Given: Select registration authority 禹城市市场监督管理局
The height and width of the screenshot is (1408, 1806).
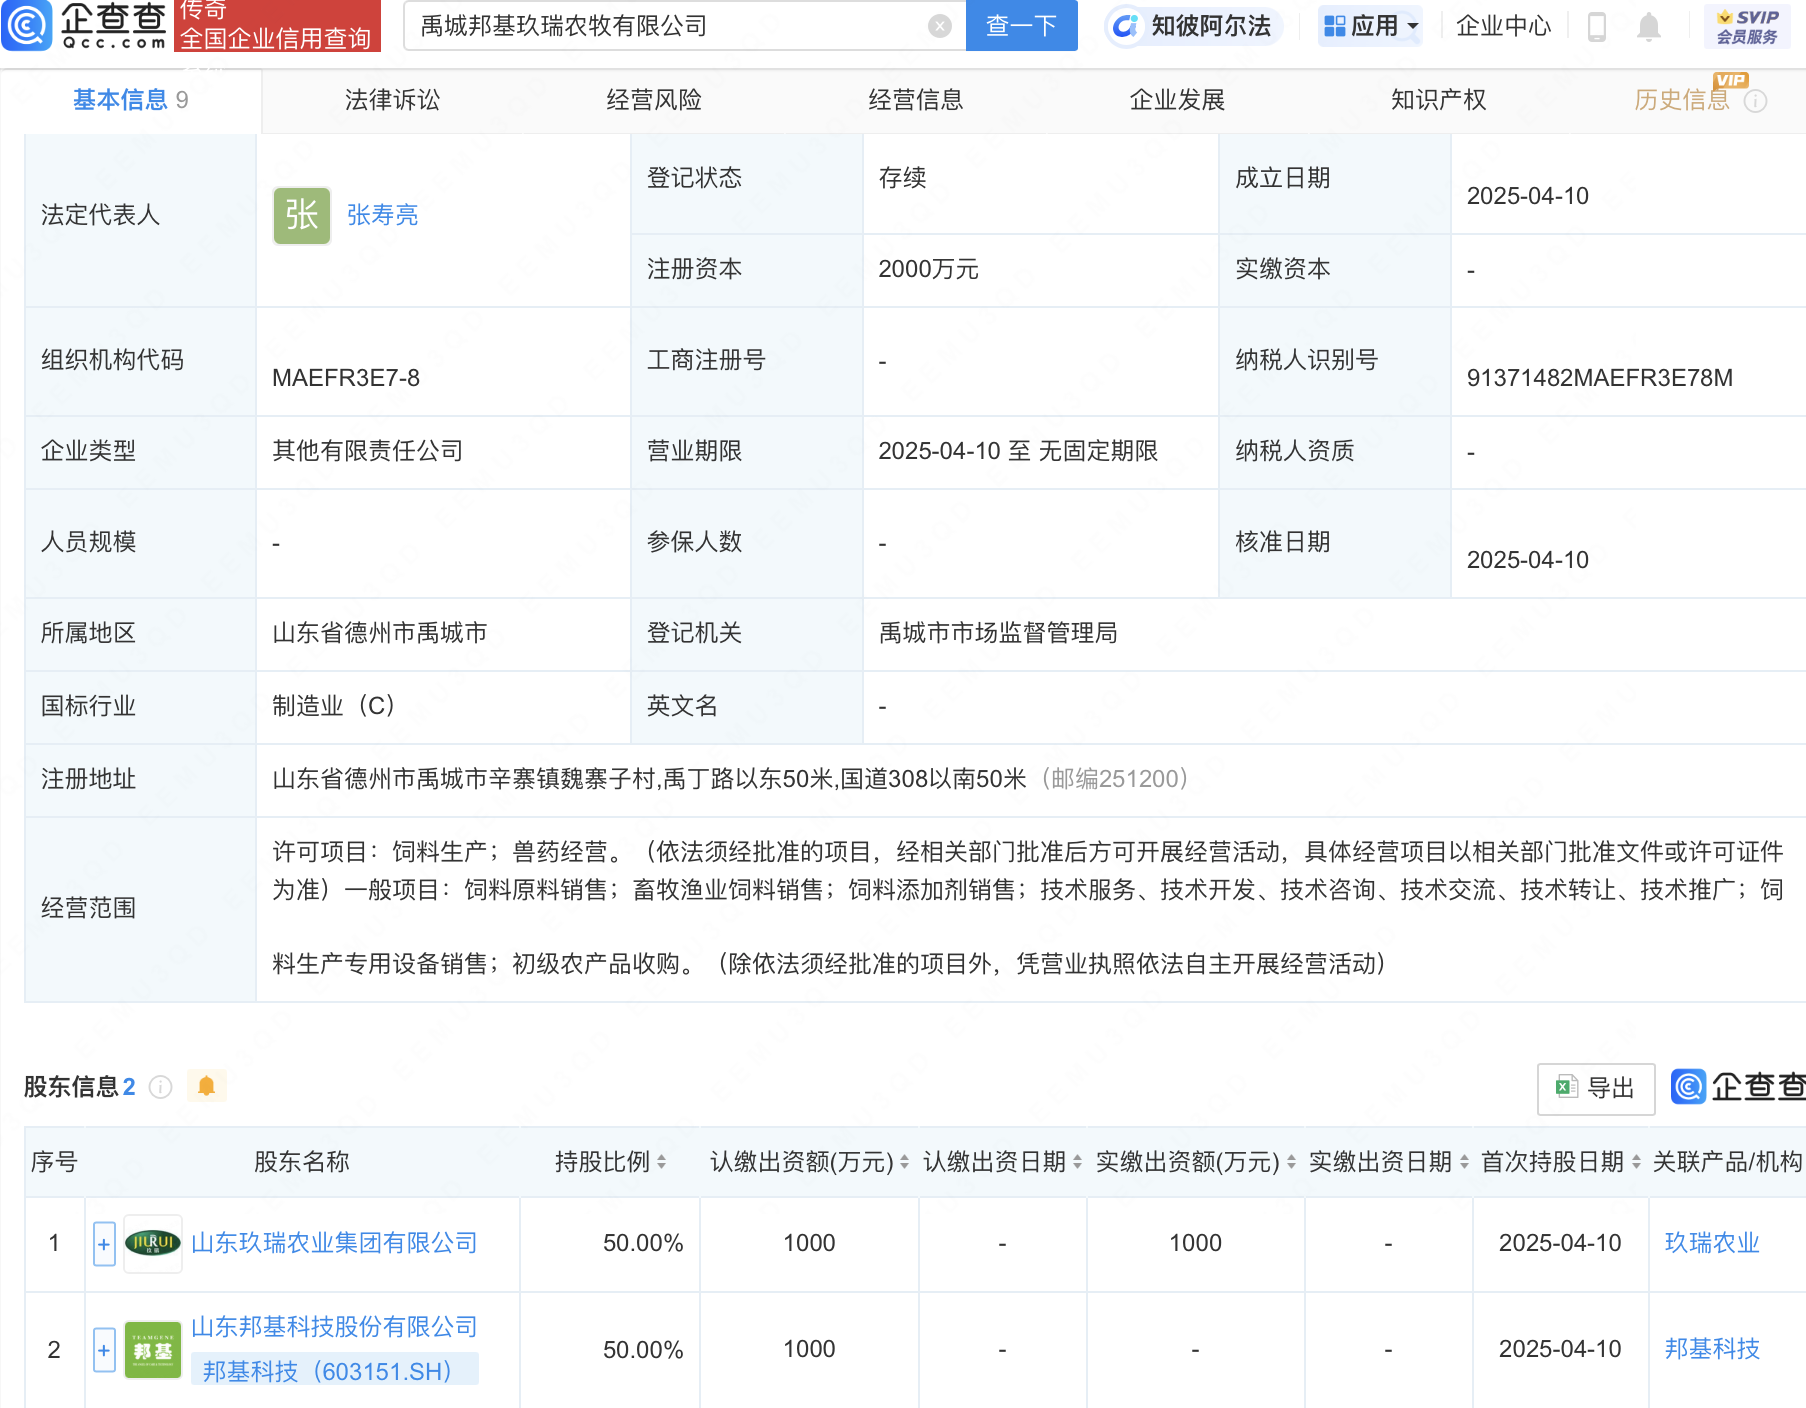Looking at the screenshot, I should 998,633.
